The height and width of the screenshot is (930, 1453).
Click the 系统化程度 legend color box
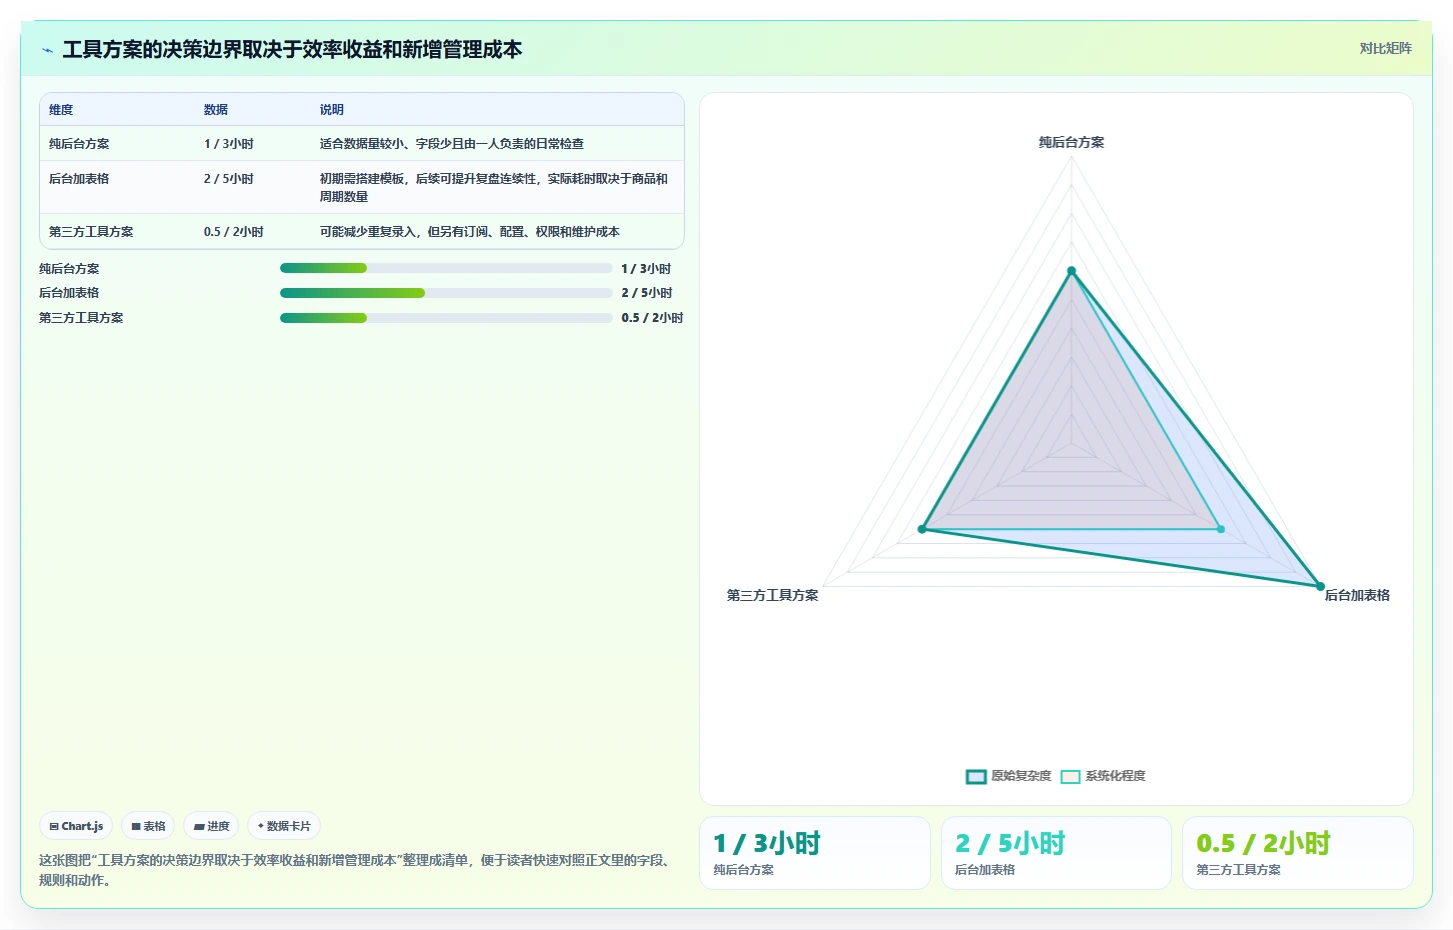1070,777
